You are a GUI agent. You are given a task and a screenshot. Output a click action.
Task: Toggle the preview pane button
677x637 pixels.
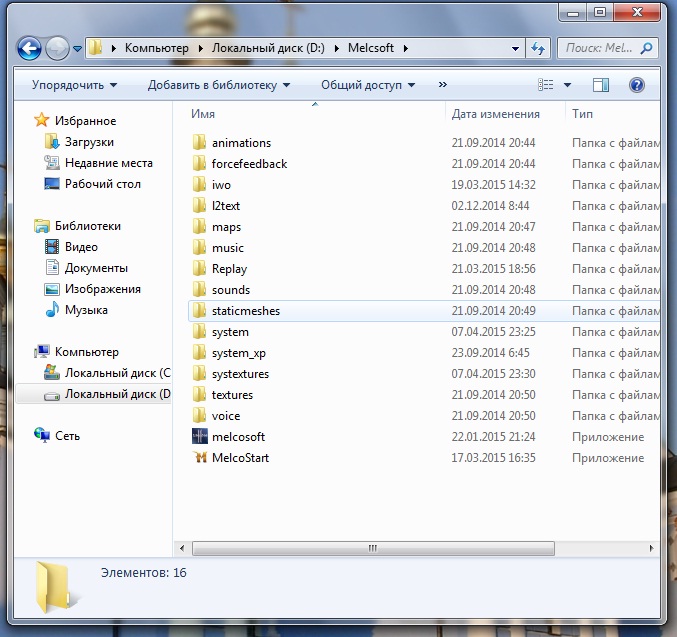point(601,85)
